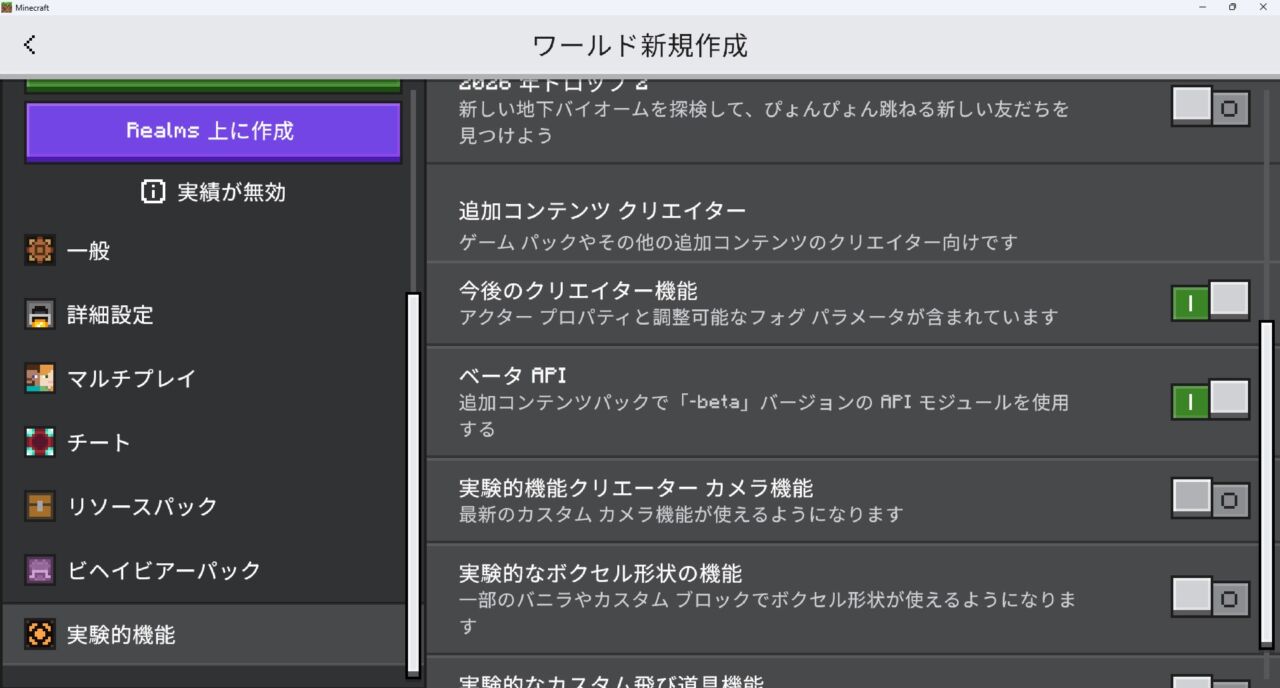Click 実験的なボクセル形状の機能 label
Viewport: 1280px width, 688px height.
[600, 574]
